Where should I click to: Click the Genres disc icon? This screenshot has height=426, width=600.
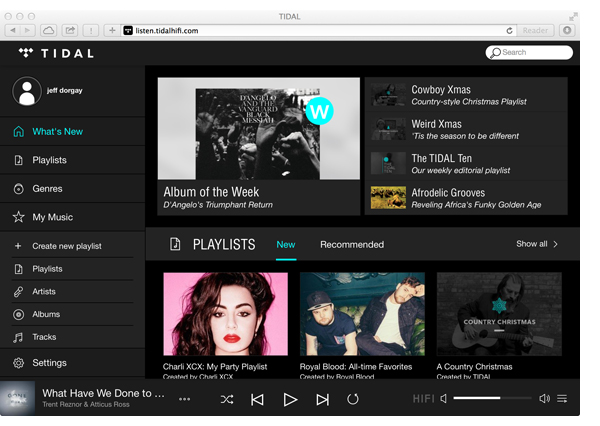18,188
